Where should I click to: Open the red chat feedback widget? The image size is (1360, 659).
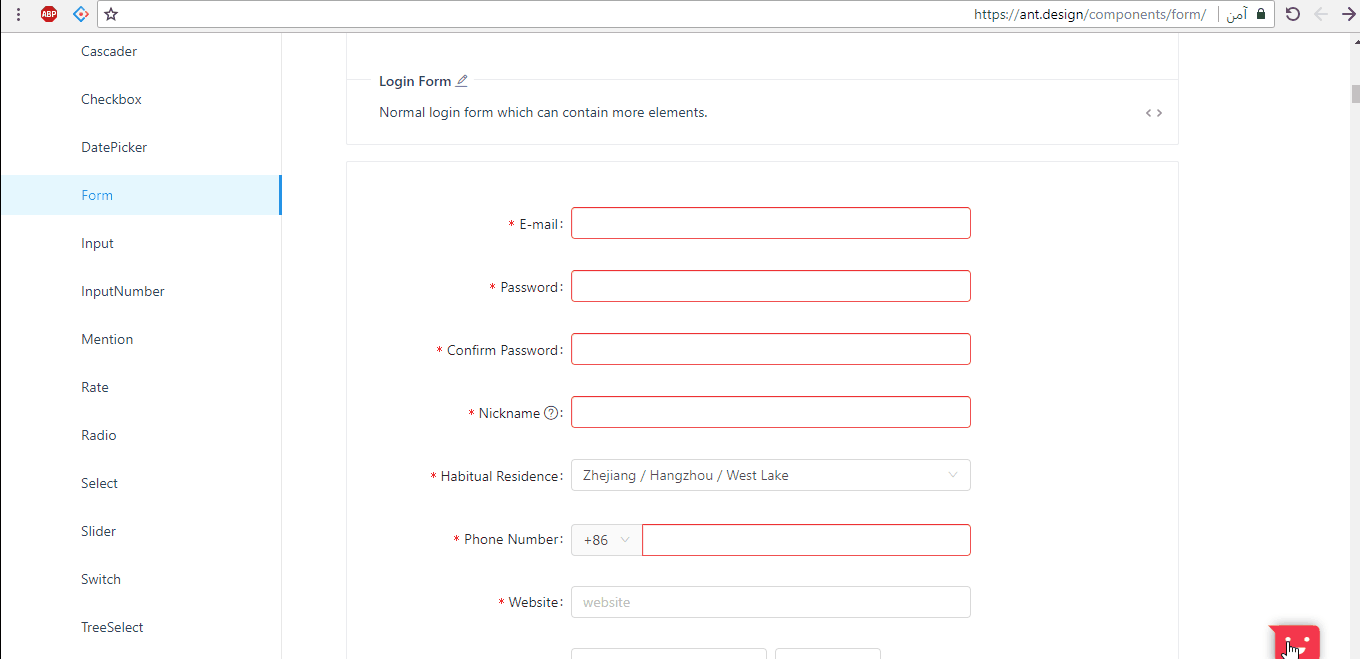point(1294,641)
